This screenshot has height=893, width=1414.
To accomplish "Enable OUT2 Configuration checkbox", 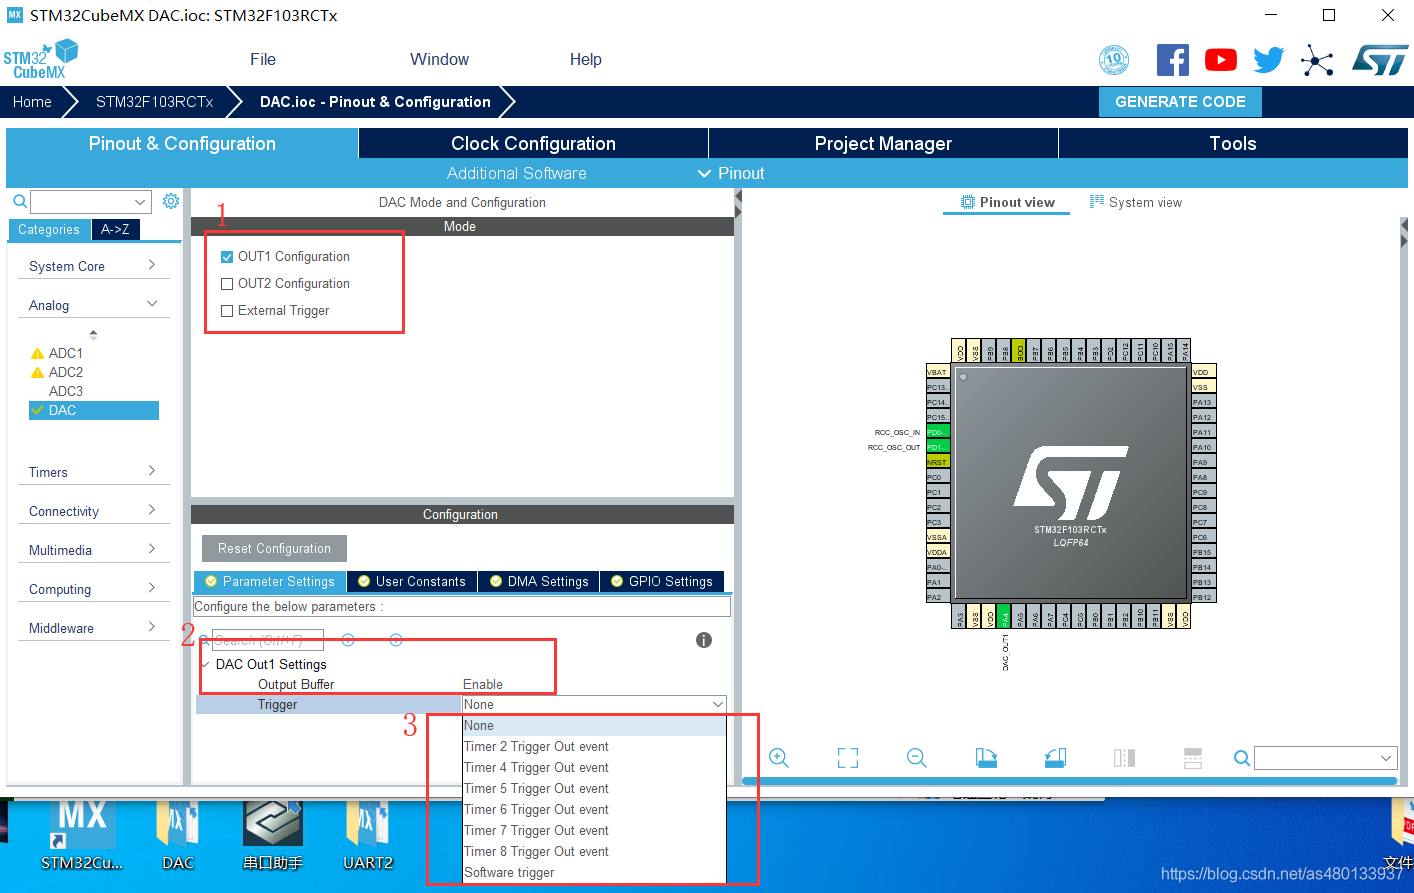I will point(227,284).
